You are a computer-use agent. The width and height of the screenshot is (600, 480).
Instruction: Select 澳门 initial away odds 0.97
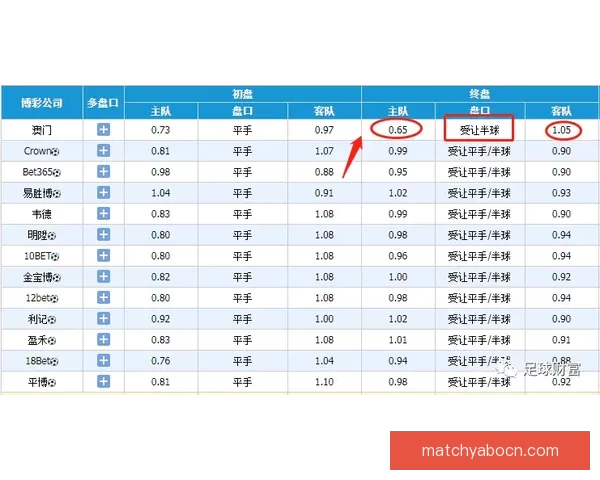[x=324, y=130]
